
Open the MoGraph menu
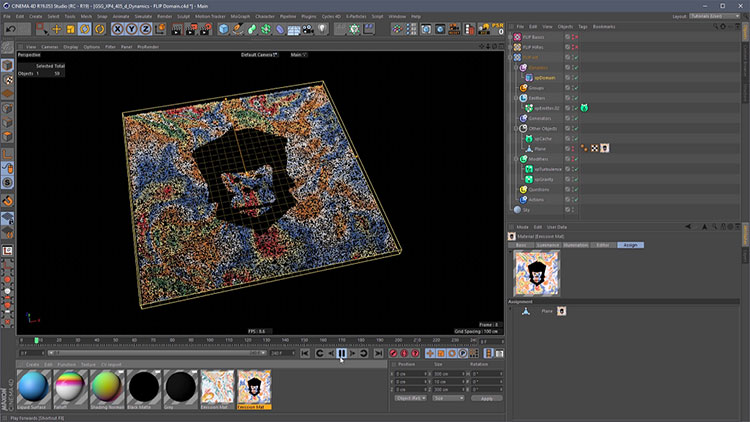[x=240, y=16]
